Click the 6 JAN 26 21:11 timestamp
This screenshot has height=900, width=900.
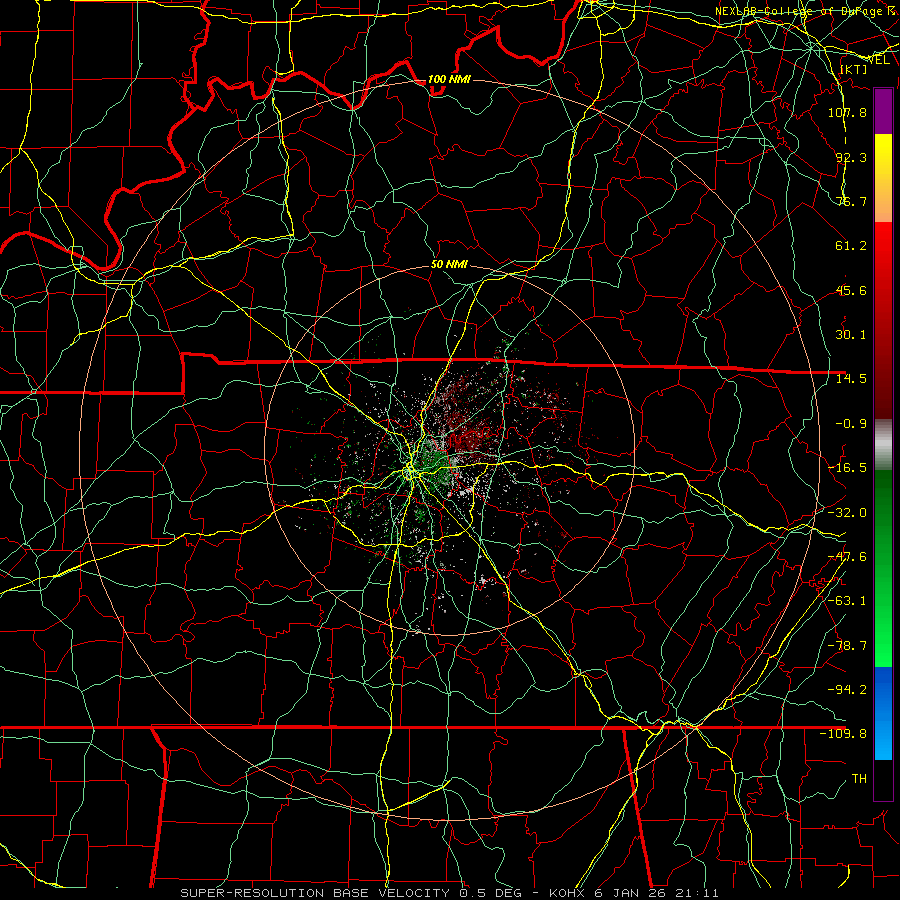656,893
